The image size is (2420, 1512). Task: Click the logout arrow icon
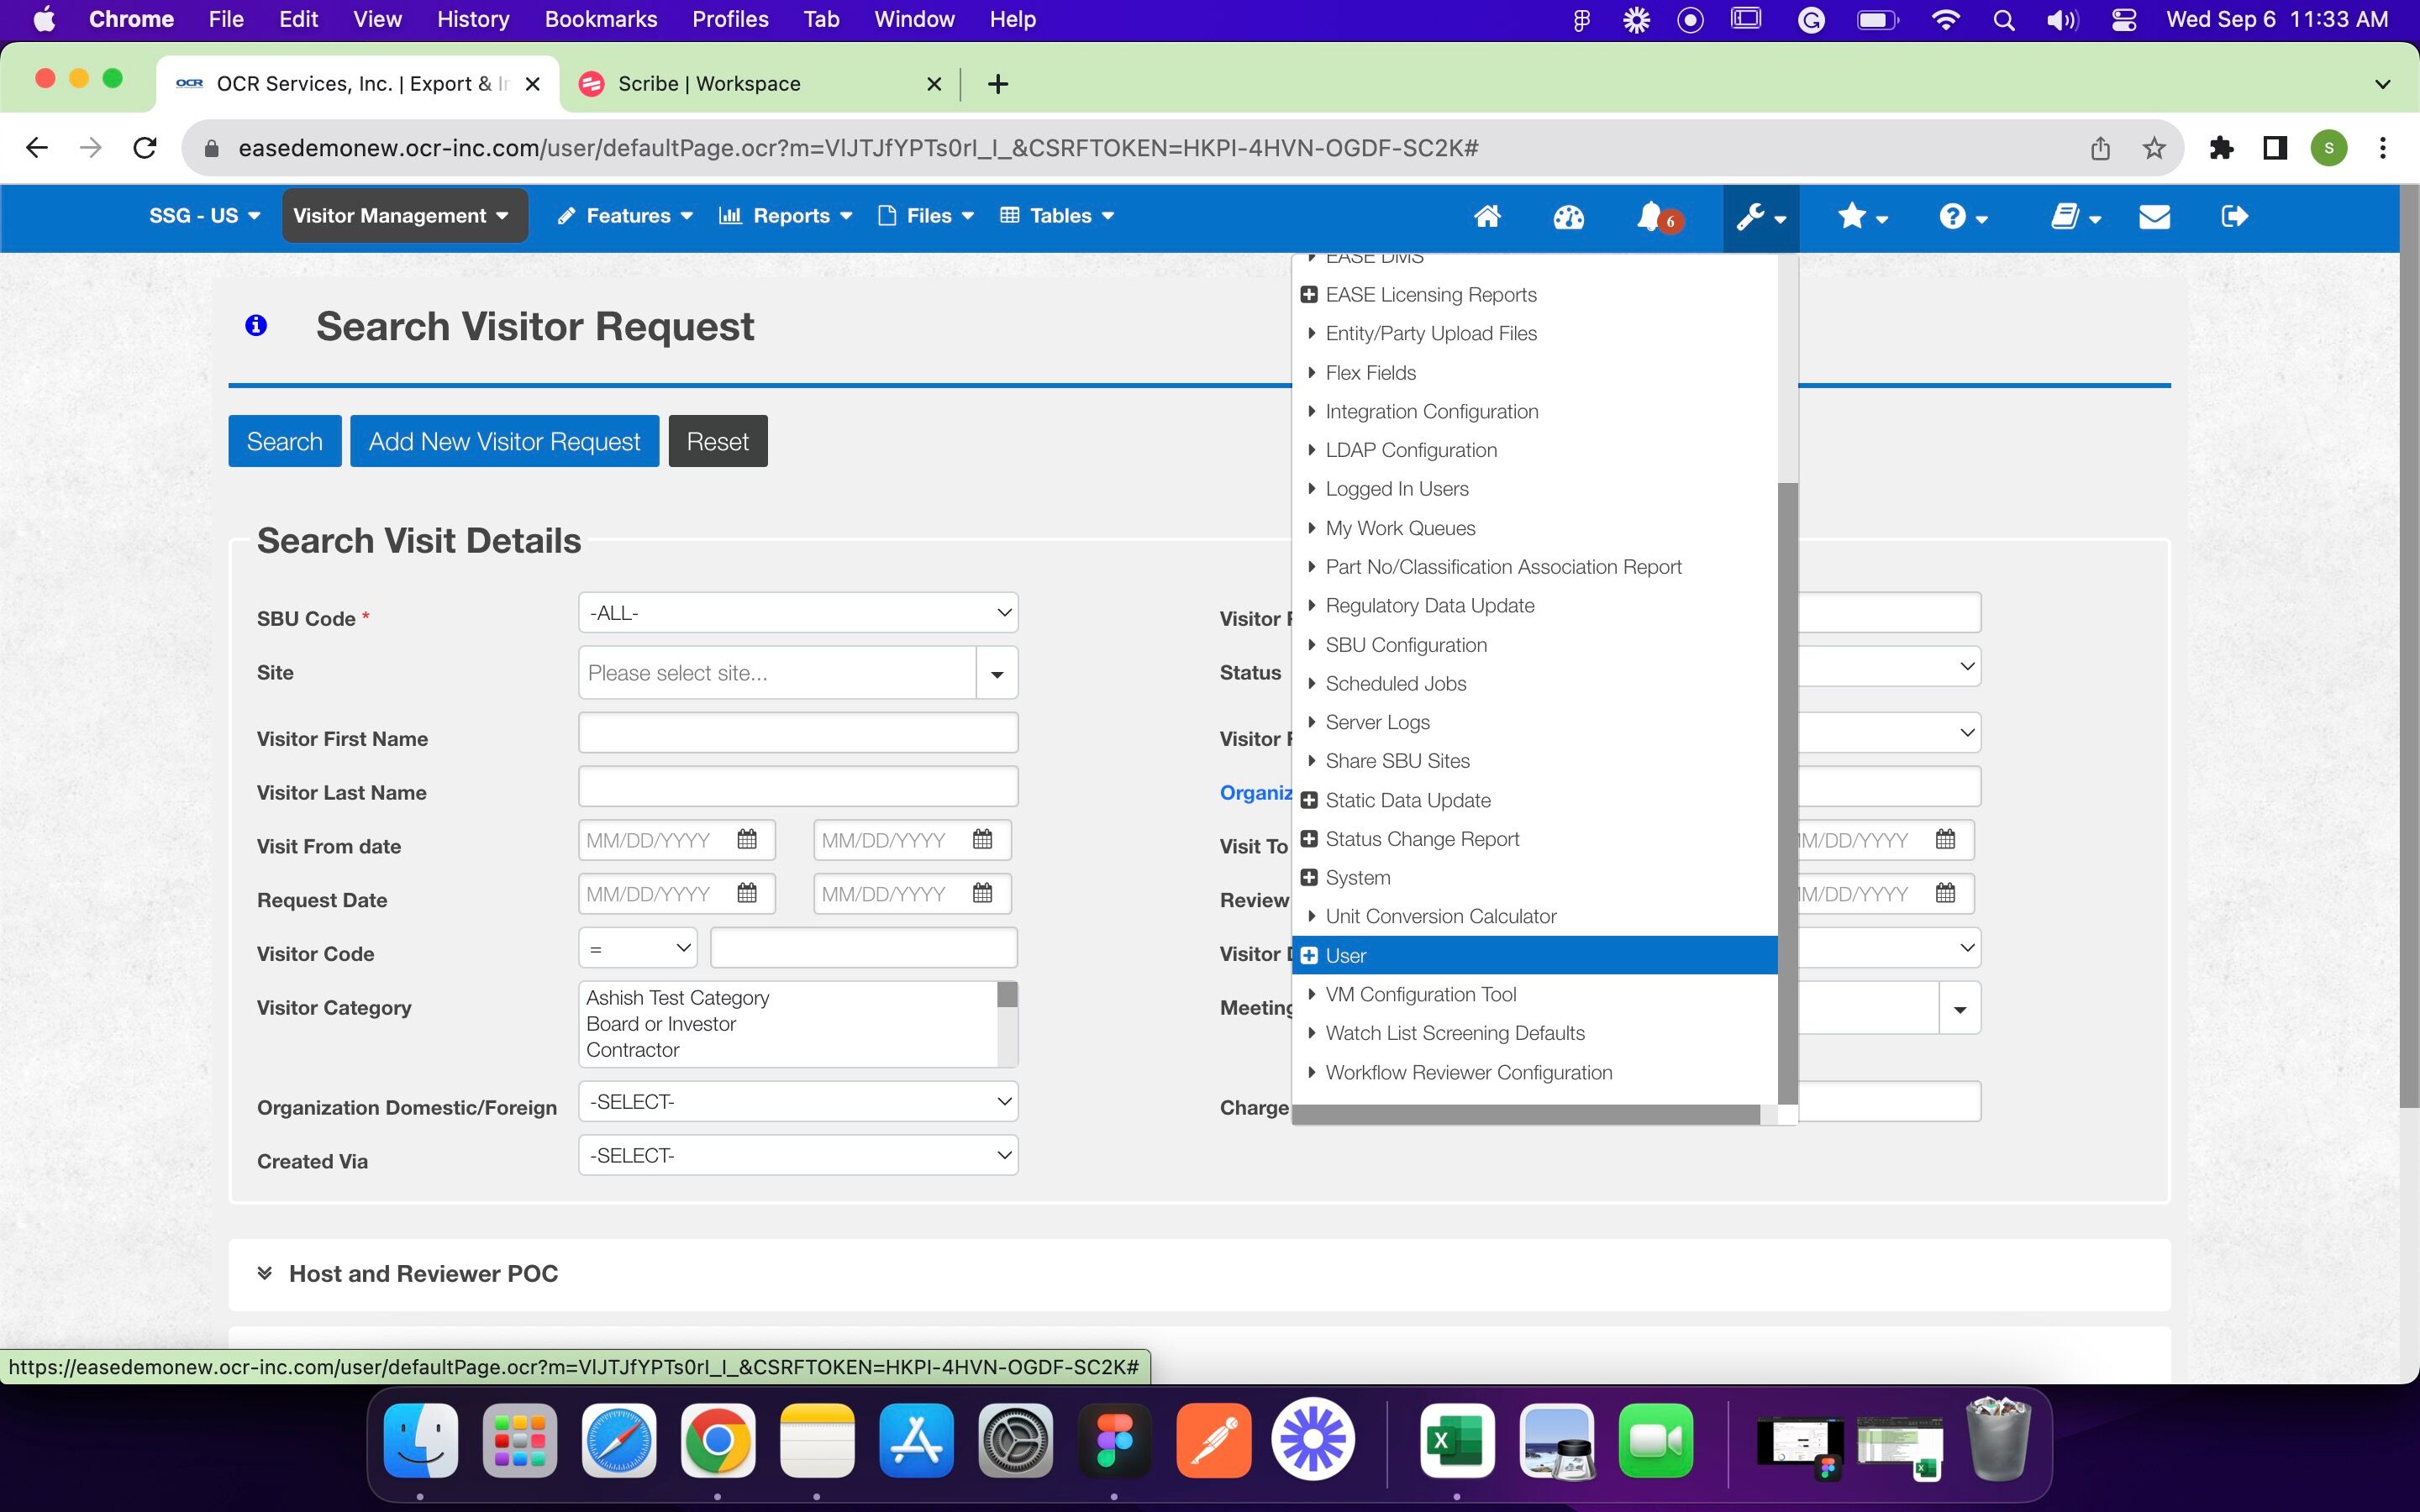tap(2234, 216)
